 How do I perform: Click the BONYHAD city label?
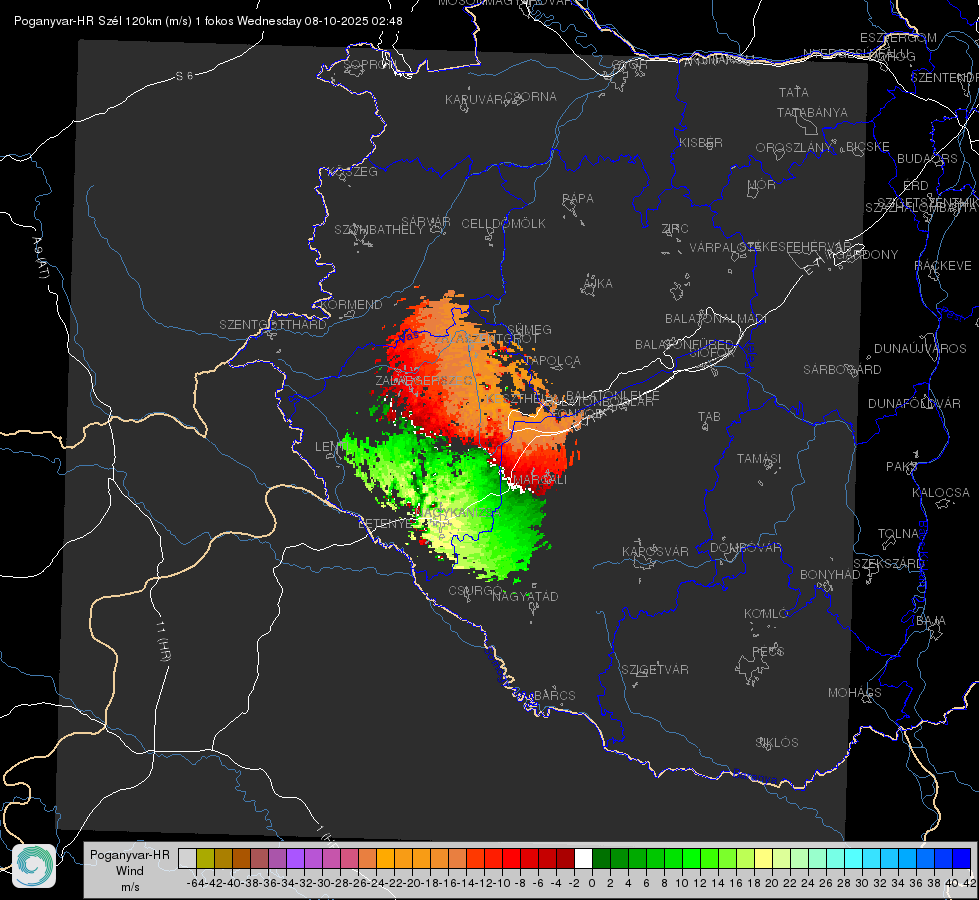tap(830, 575)
